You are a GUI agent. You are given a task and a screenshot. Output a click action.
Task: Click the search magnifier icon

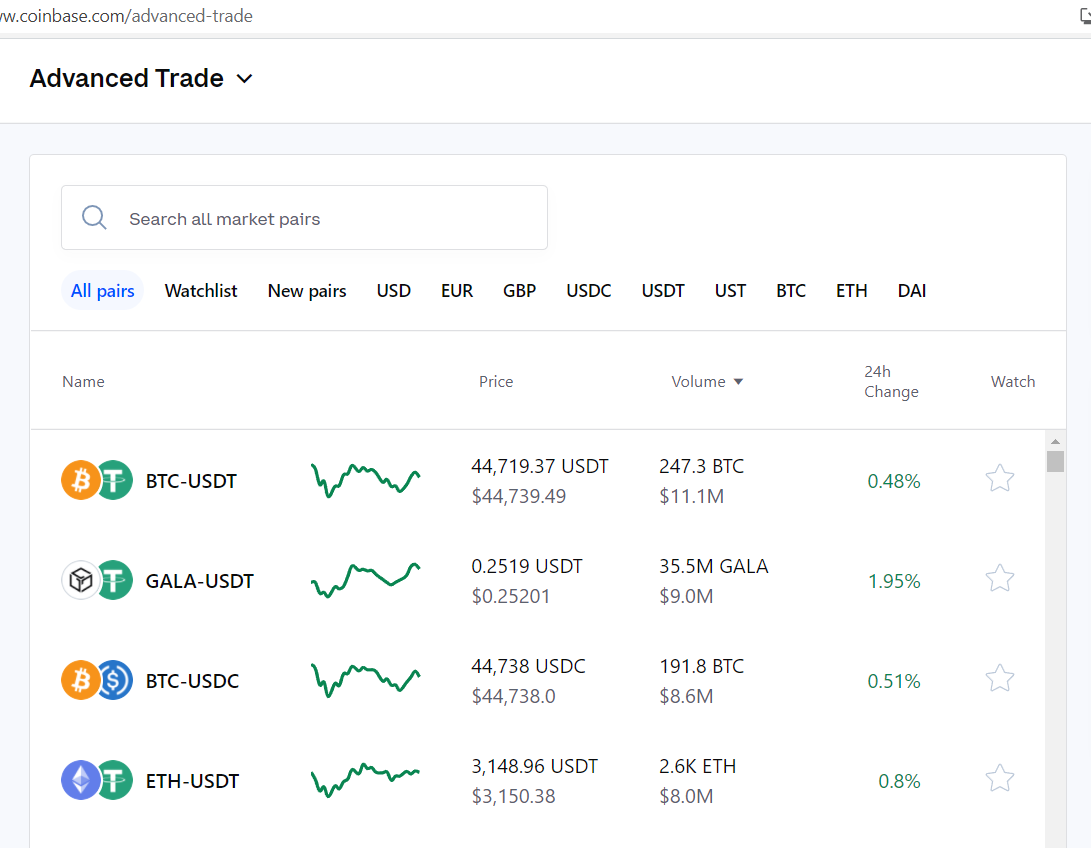[x=94, y=218]
